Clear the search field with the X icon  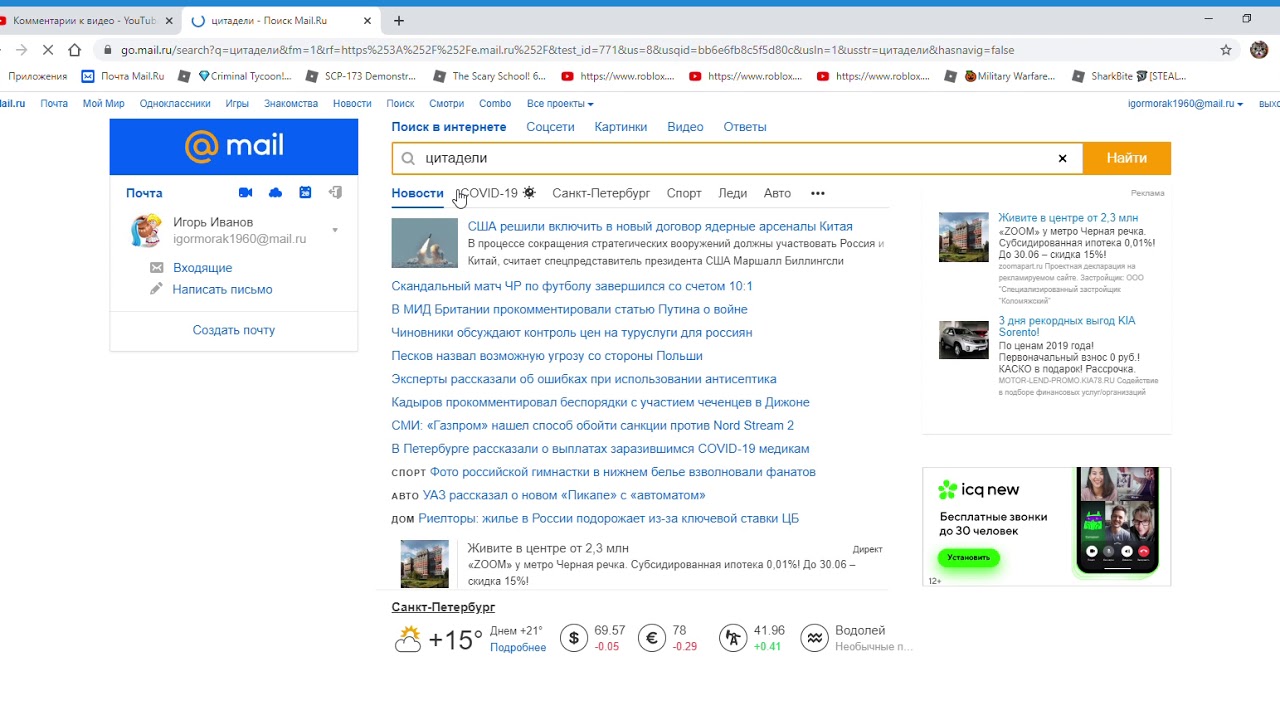click(1063, 158)
